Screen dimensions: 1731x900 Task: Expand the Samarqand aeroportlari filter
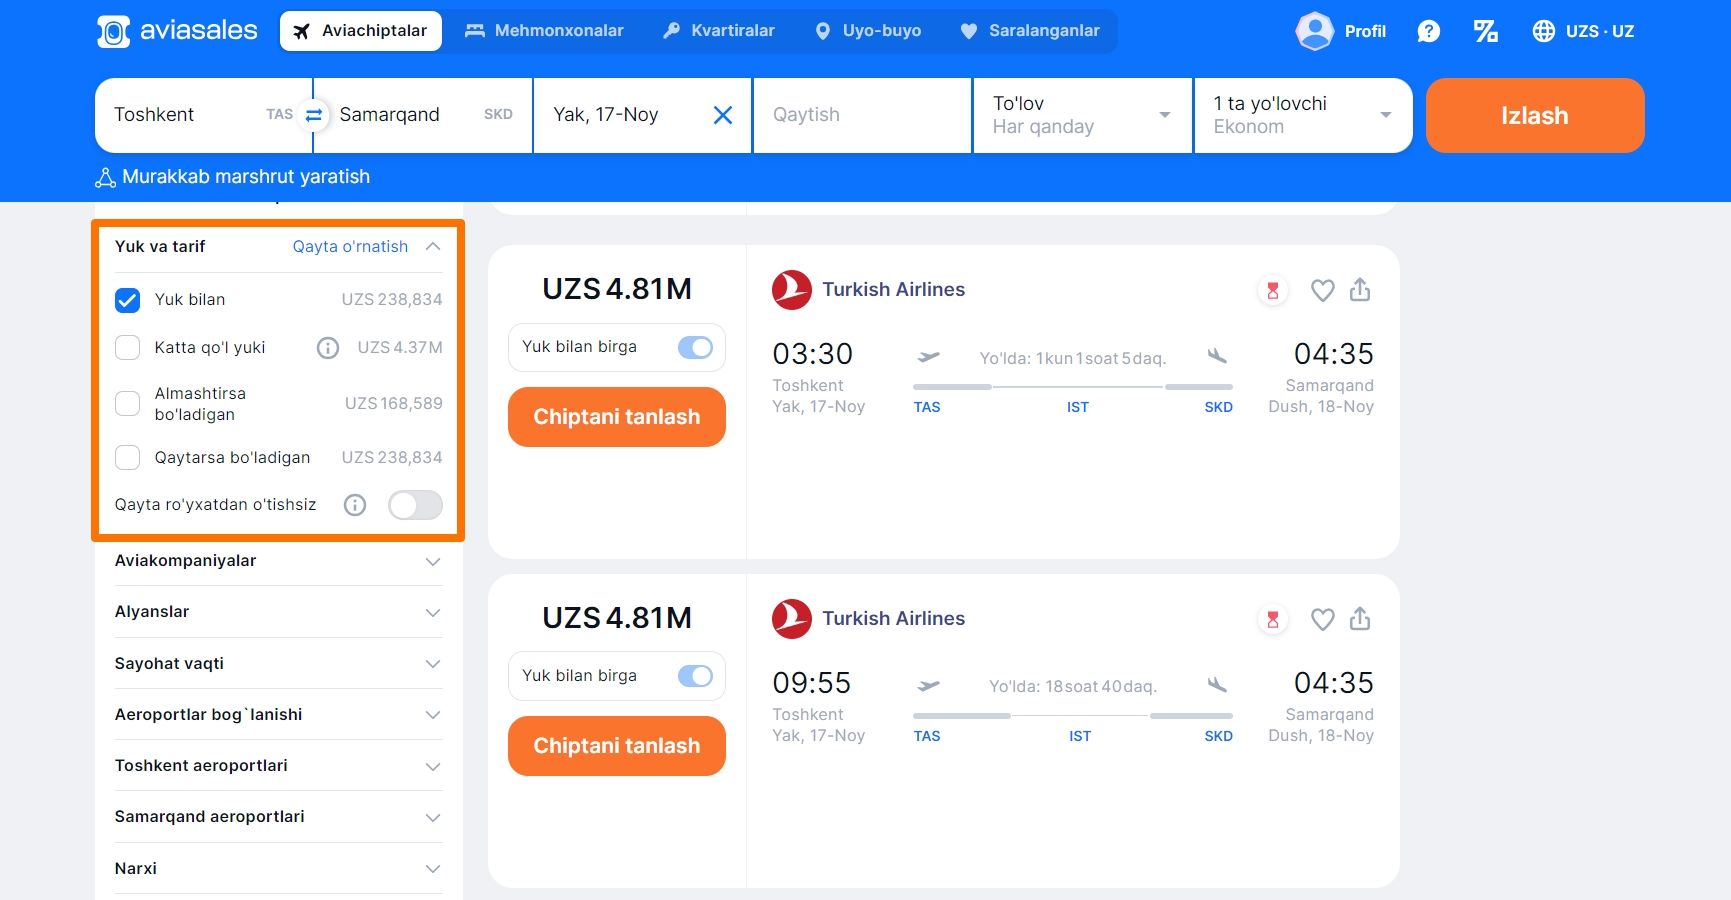278,817
